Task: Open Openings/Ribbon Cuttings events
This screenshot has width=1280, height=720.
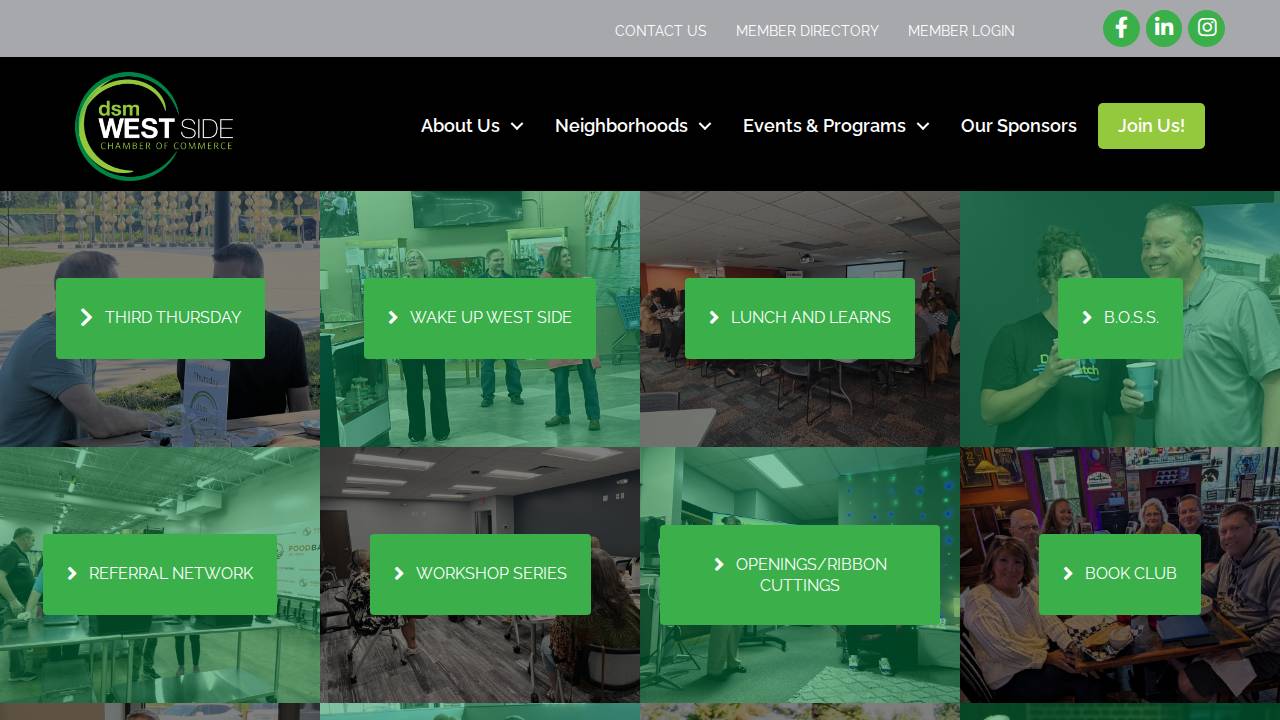Action: coord(799,574)
